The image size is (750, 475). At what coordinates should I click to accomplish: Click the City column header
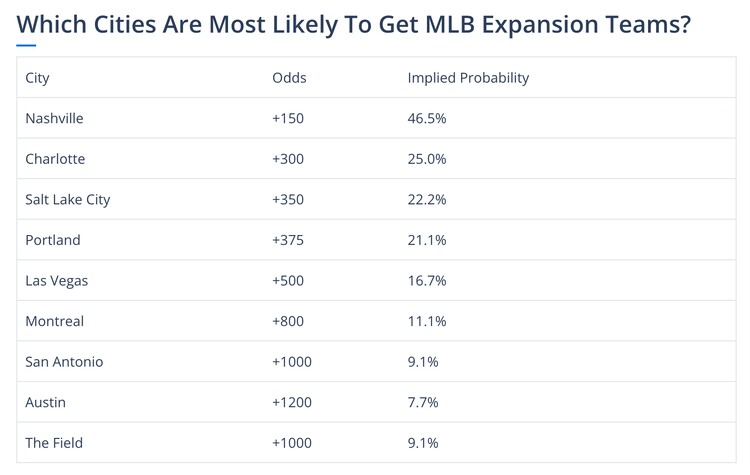pos(38,78)
